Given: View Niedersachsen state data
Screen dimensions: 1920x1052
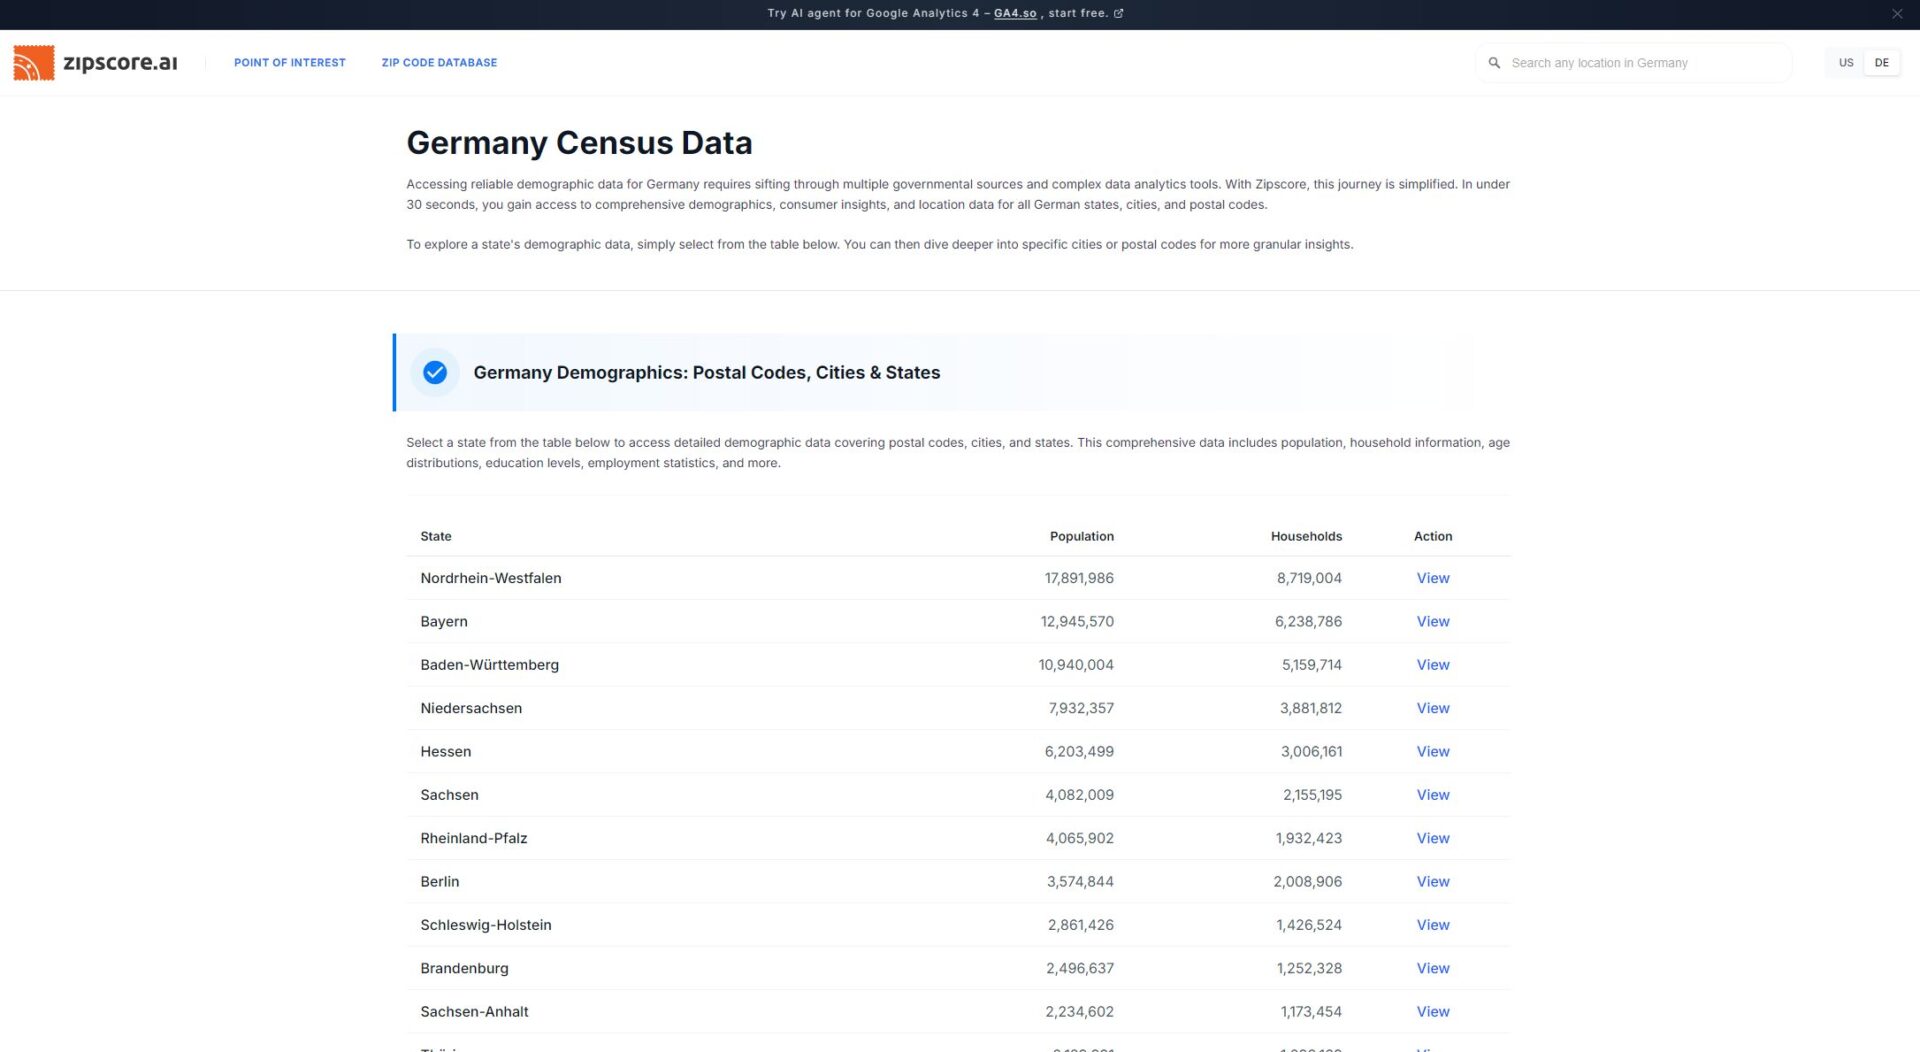Looking at the screenshot, I should click(x=1432, y=708).
